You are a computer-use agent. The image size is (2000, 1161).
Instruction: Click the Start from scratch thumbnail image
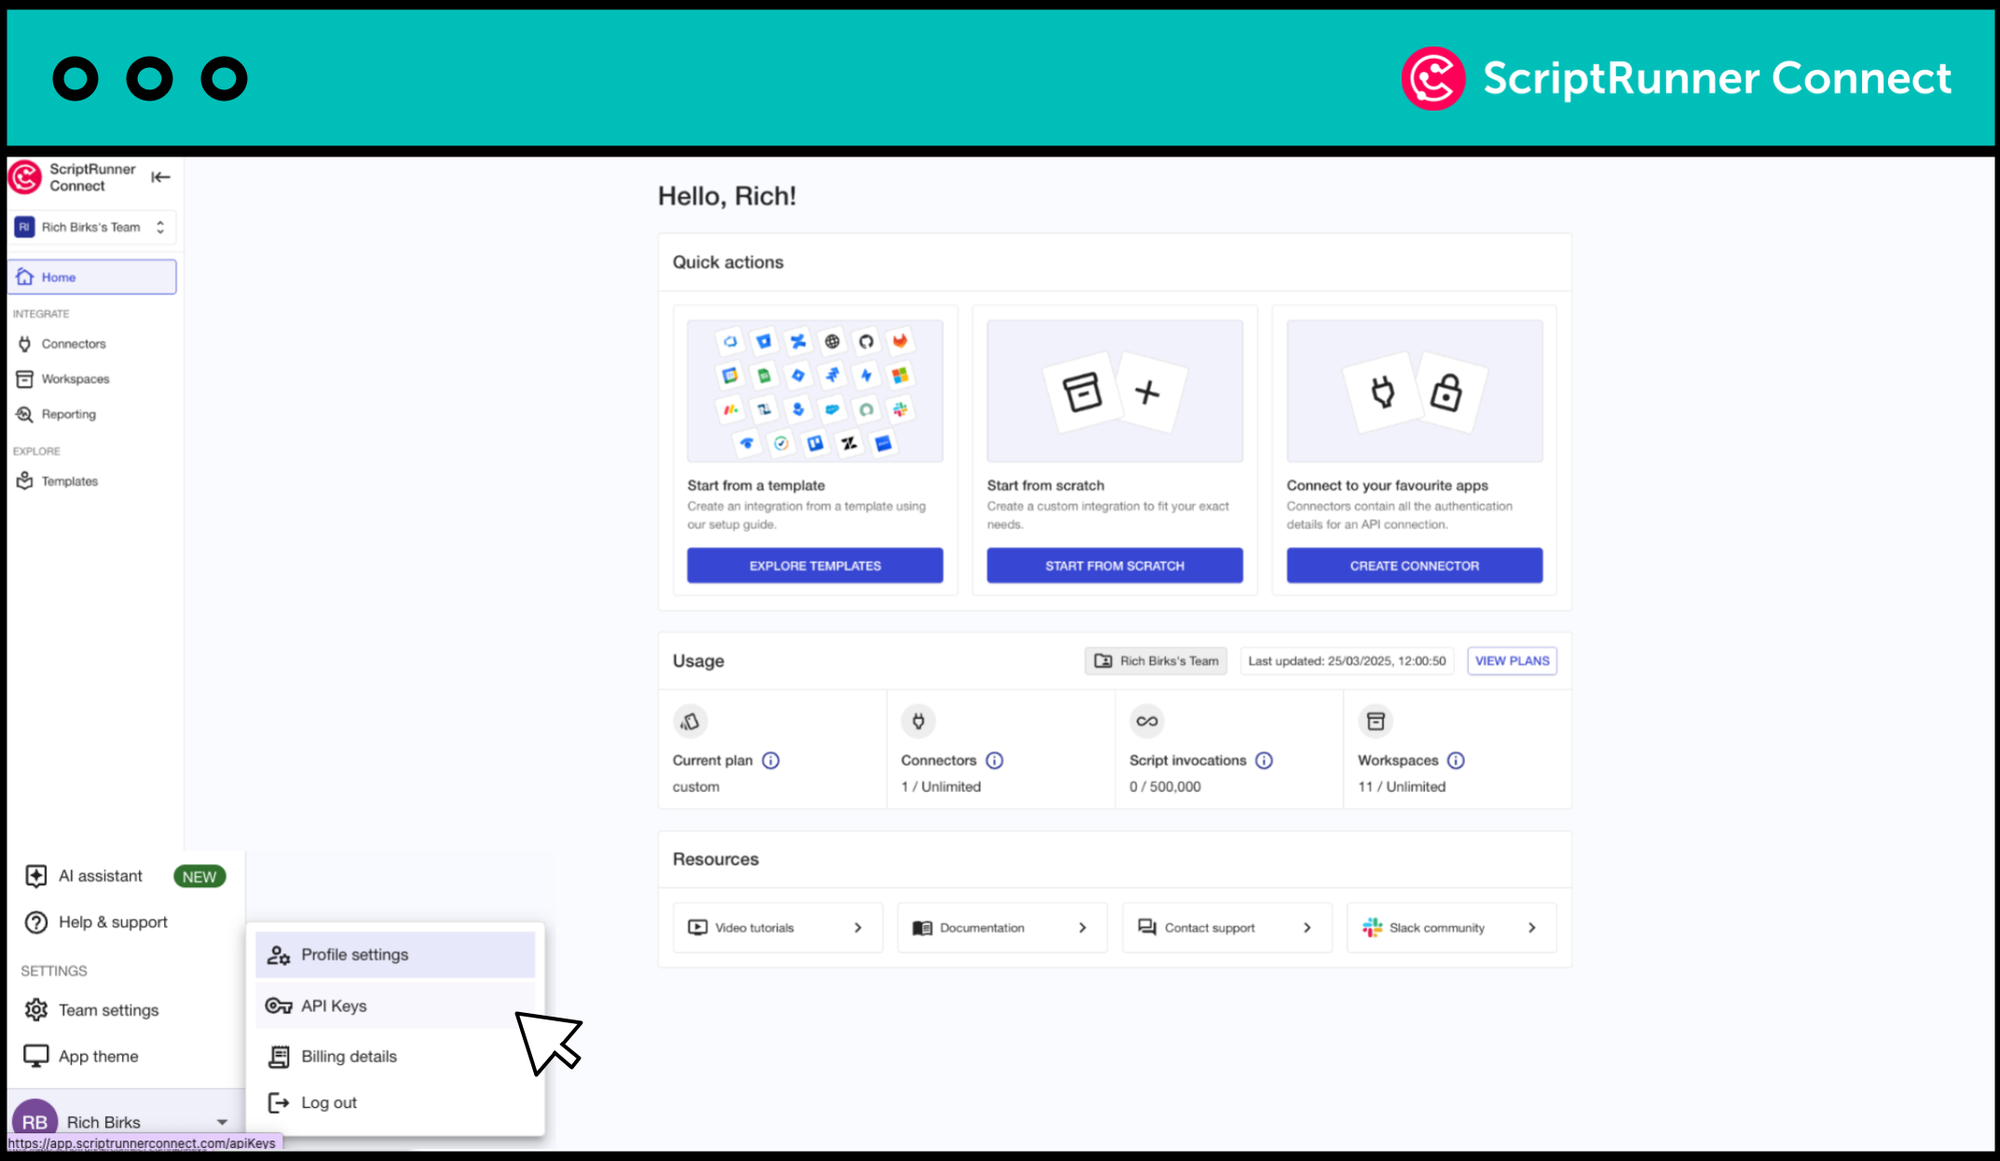coord(1114,391)
